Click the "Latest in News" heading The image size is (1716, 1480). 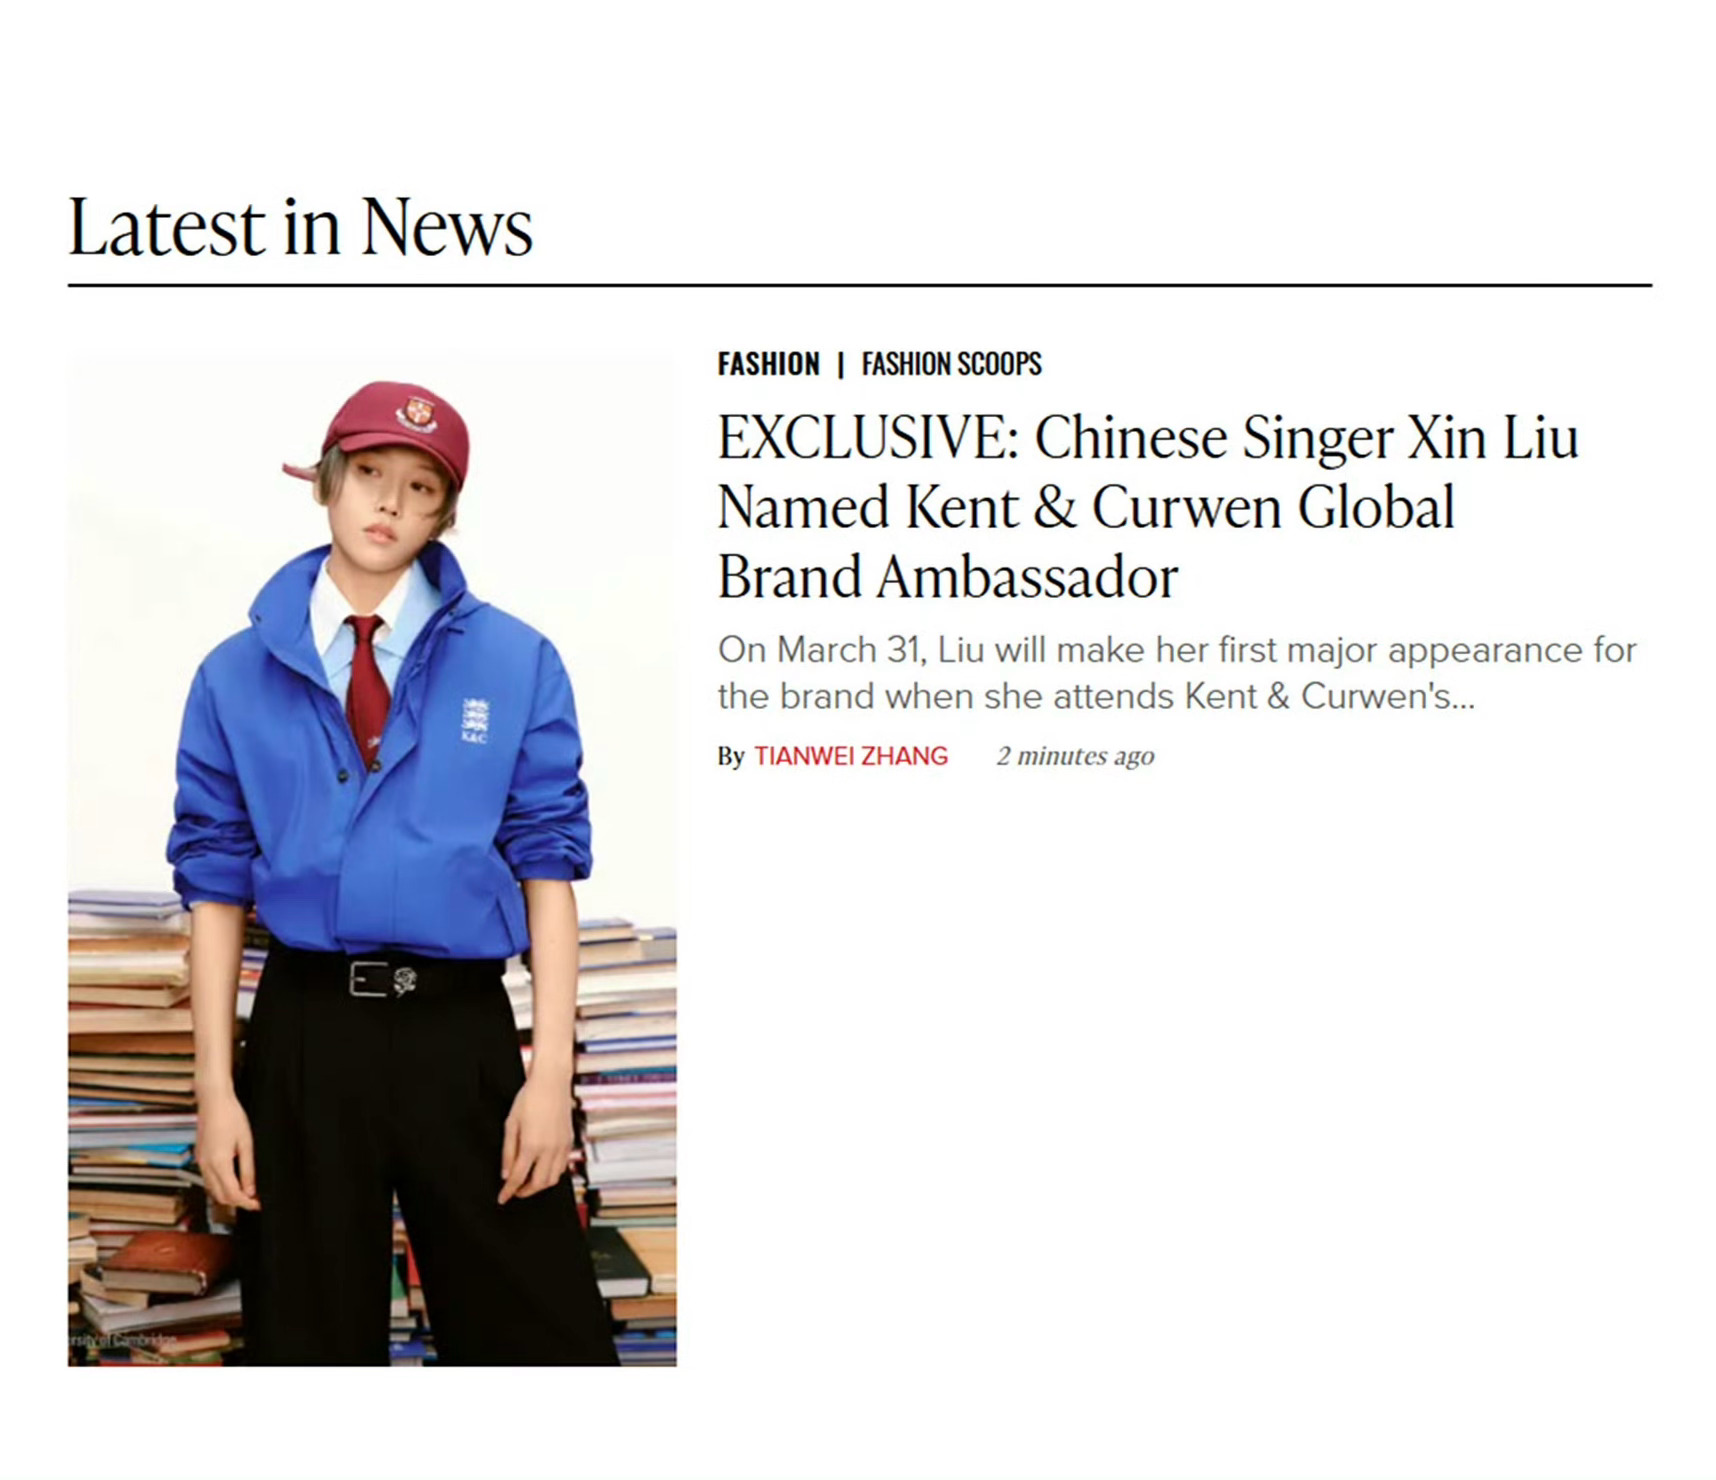pos(300,227)
